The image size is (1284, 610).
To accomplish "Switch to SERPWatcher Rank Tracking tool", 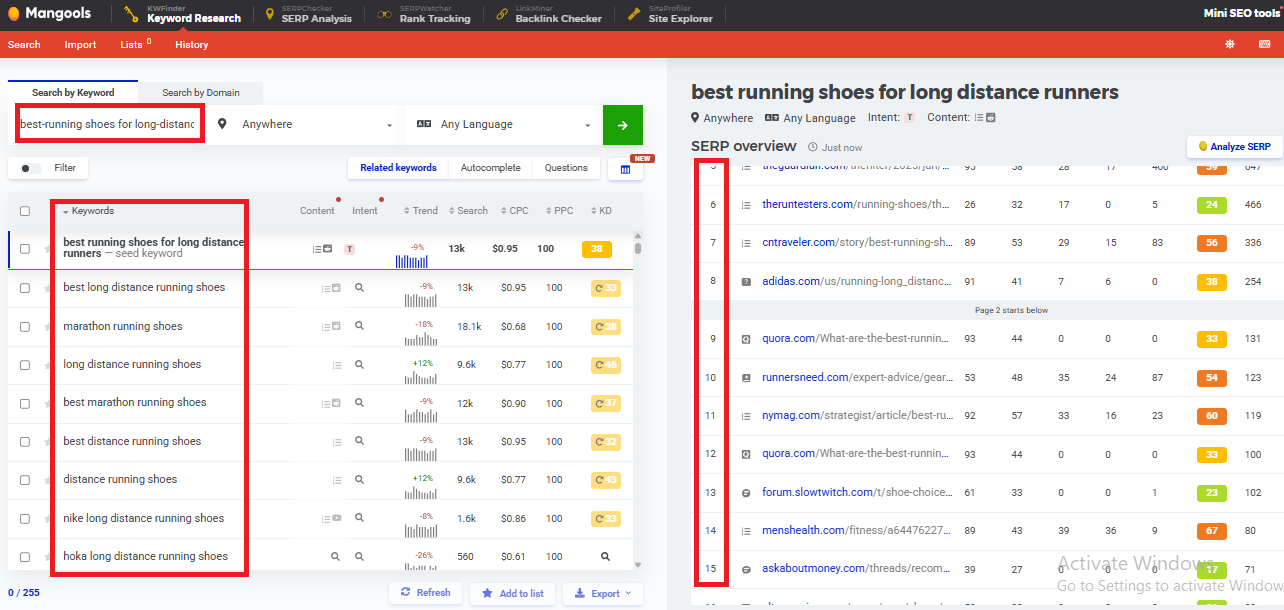I will click(x=424, y=14).
